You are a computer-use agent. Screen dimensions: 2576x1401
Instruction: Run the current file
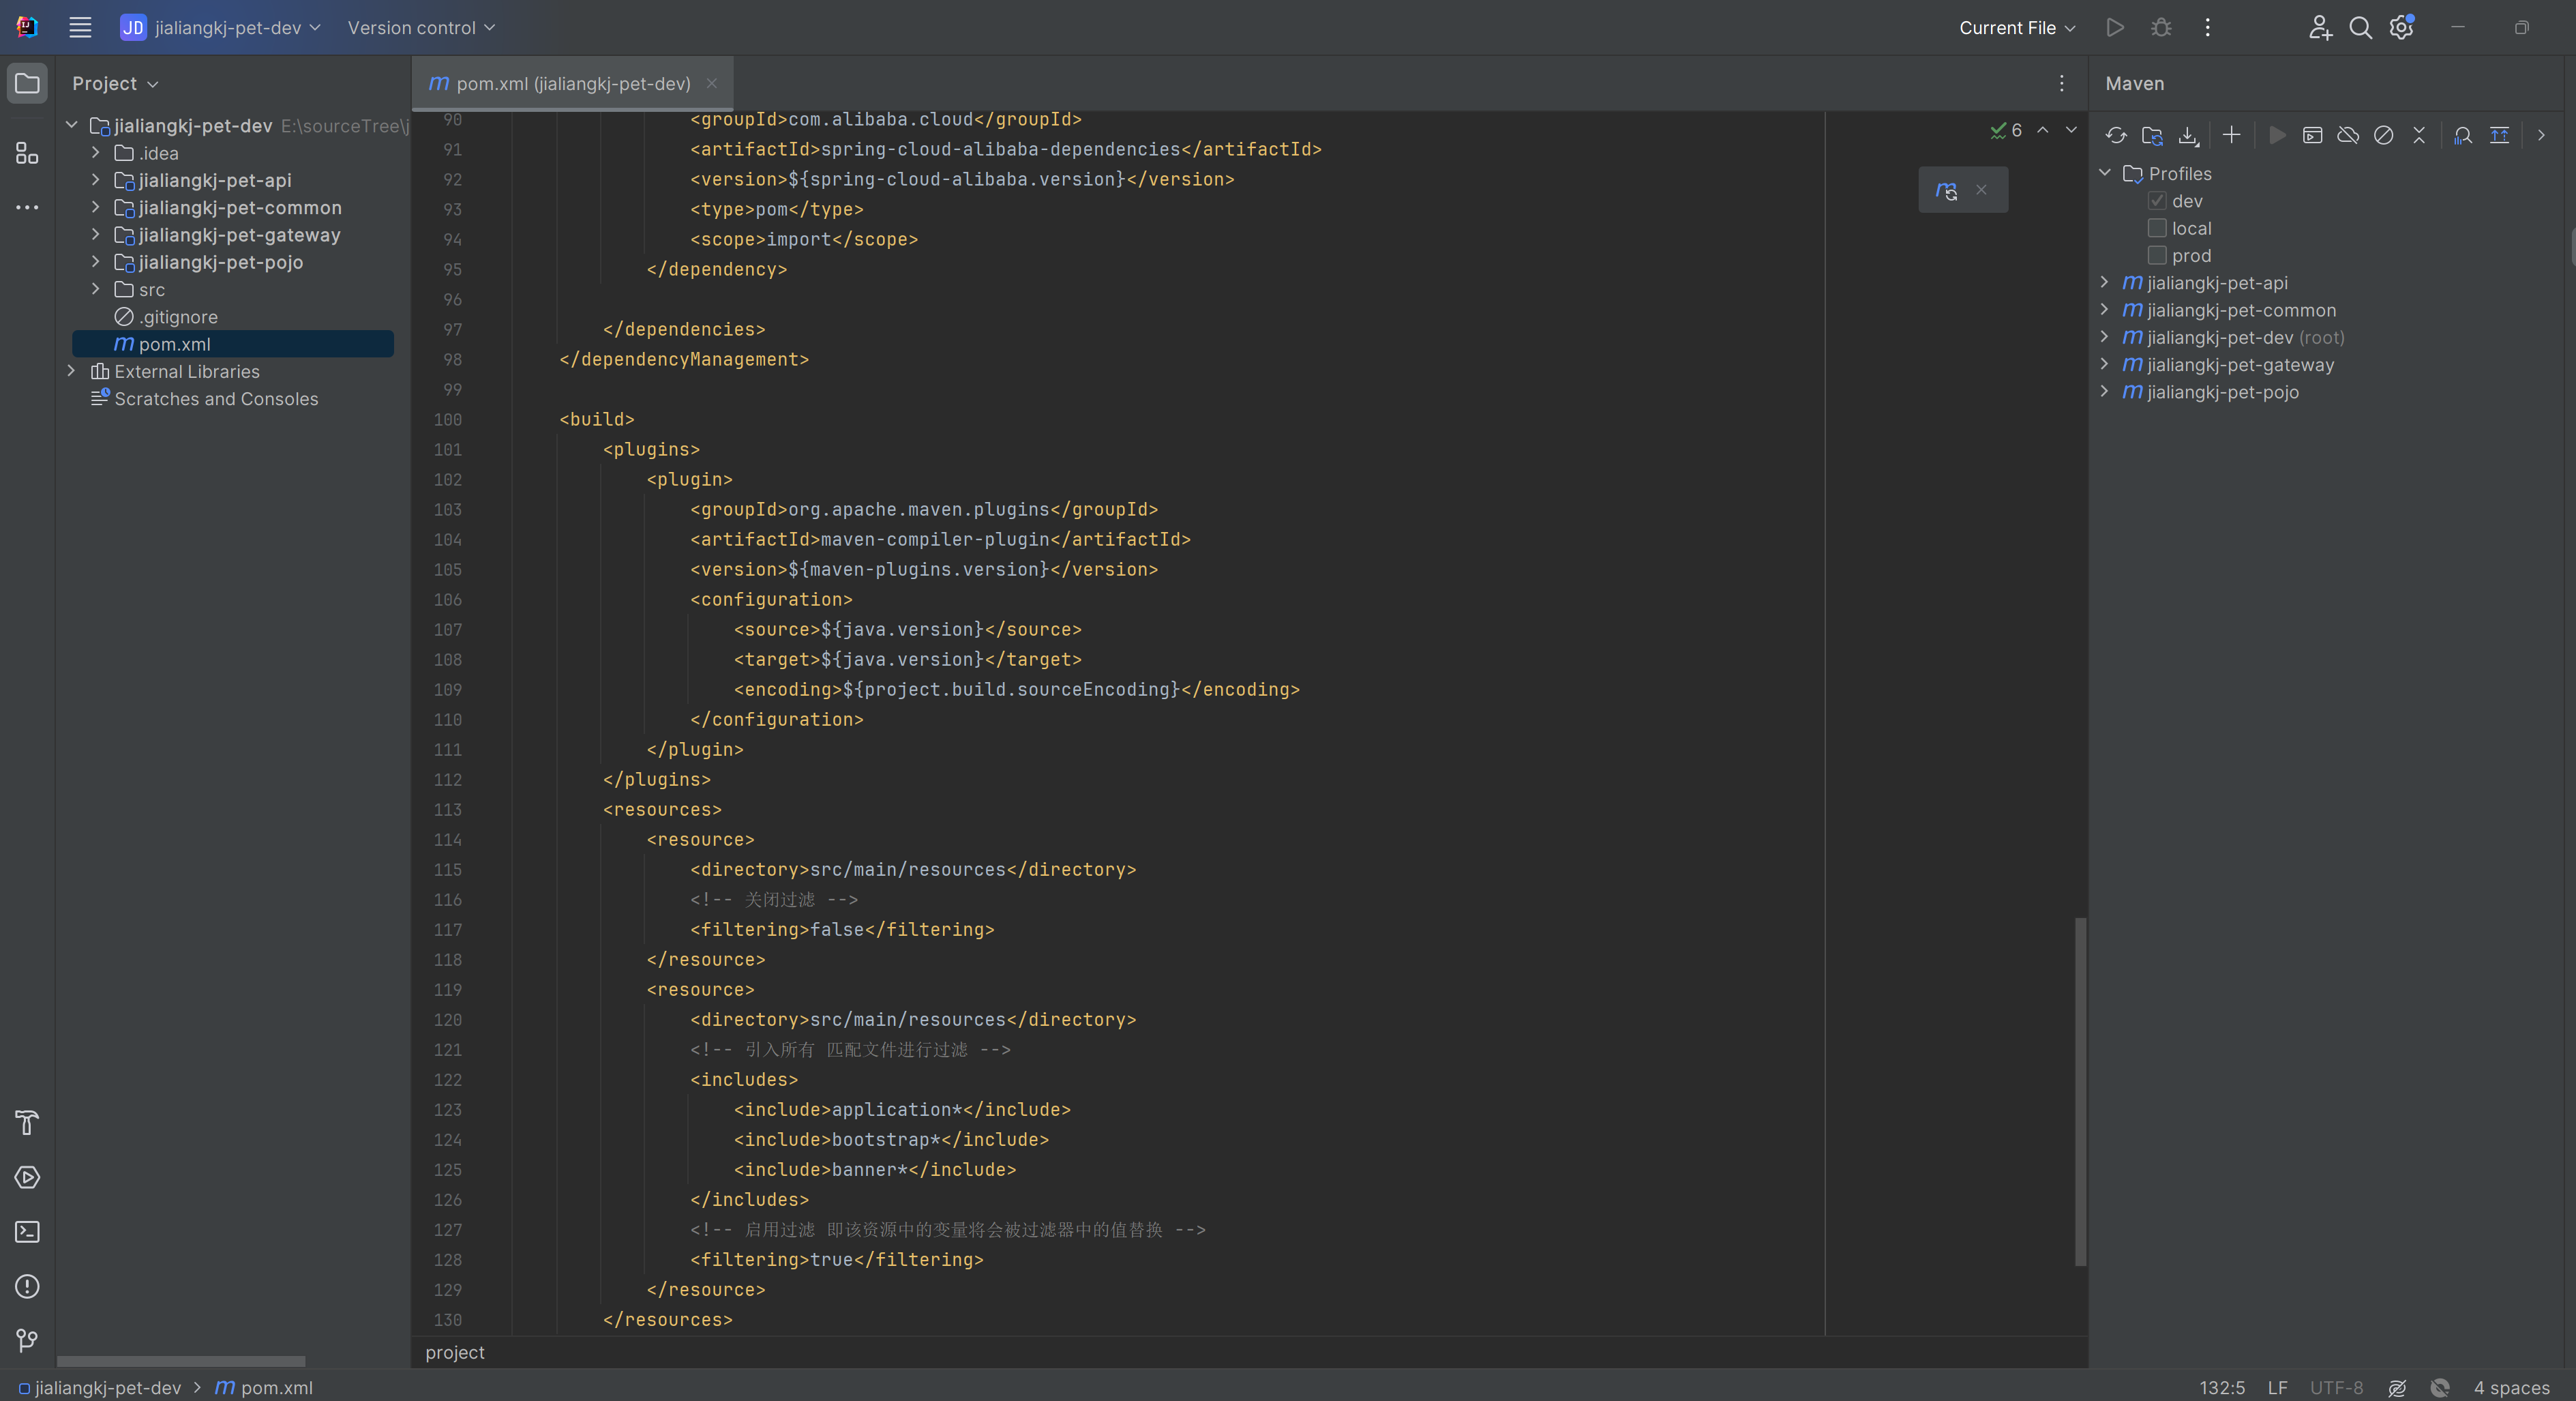[2115, 28]
